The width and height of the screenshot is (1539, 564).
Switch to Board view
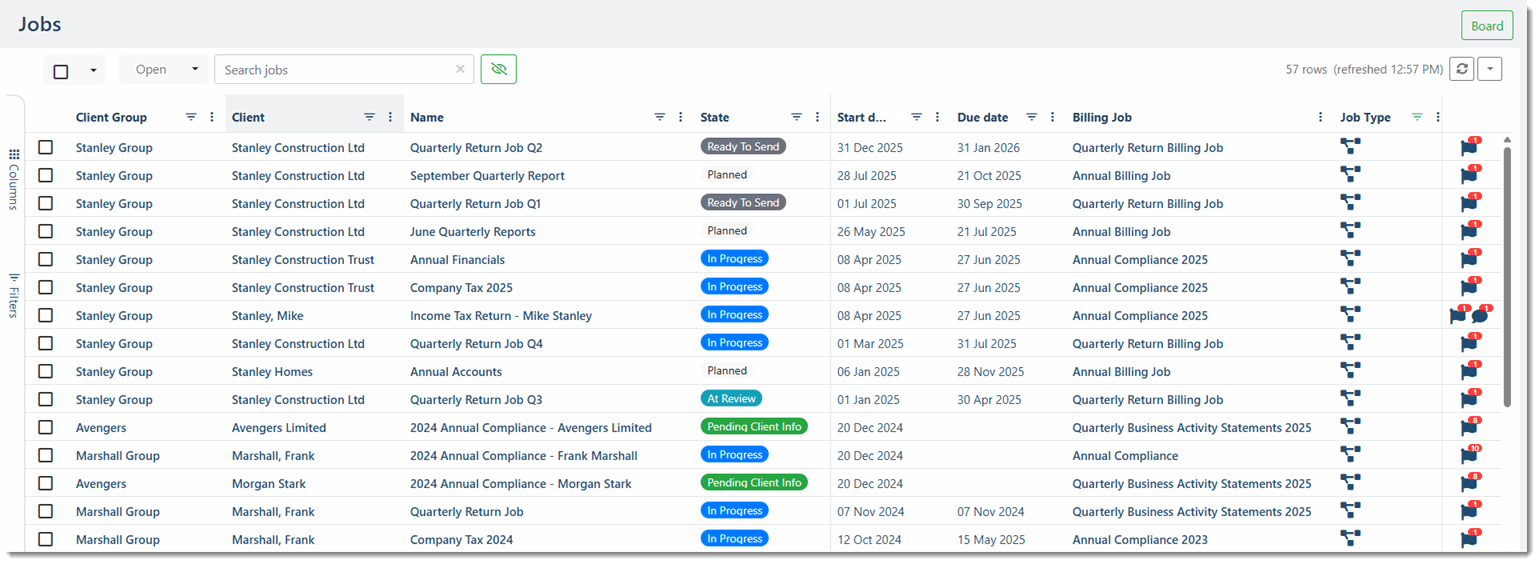click(x=1486, y=26)
